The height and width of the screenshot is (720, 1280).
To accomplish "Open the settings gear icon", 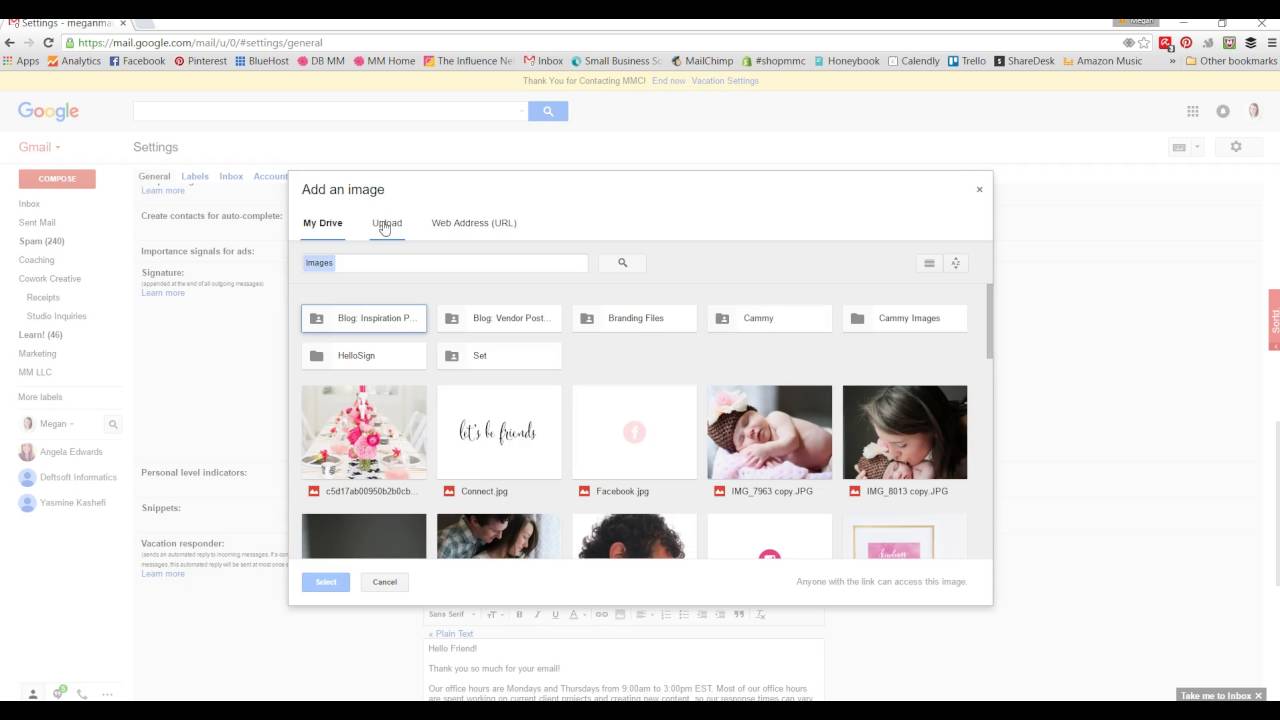I will pyautogui.click(x=1236, y=147).
